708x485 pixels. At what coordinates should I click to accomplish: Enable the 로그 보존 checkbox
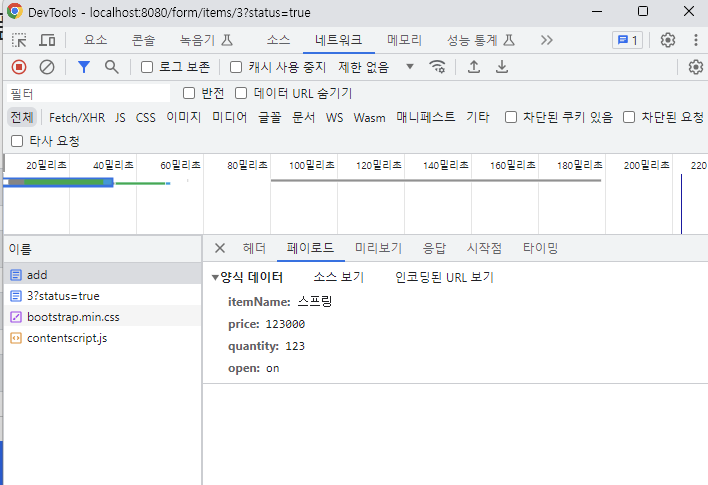(147, 67)
